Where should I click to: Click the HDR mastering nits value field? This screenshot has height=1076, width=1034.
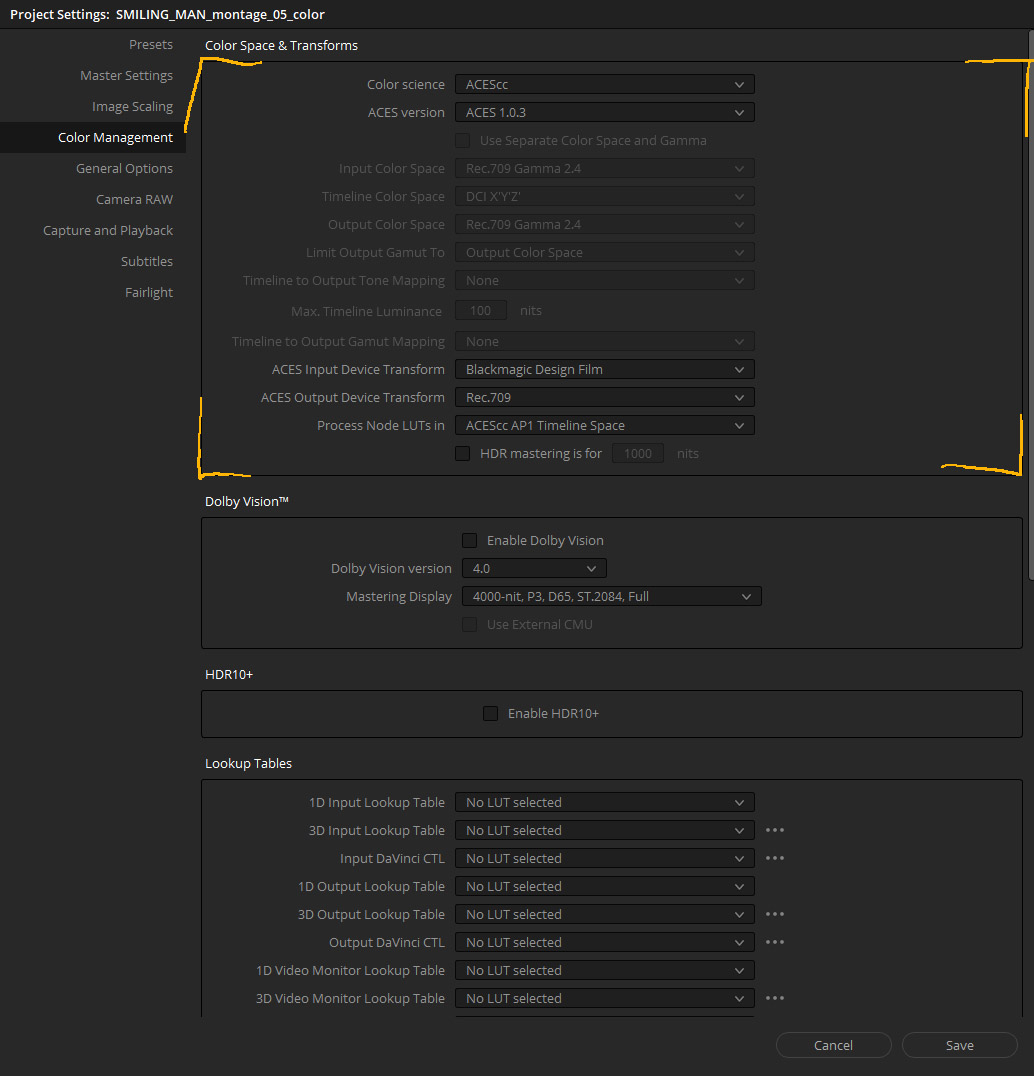click(x=637, y=454)
